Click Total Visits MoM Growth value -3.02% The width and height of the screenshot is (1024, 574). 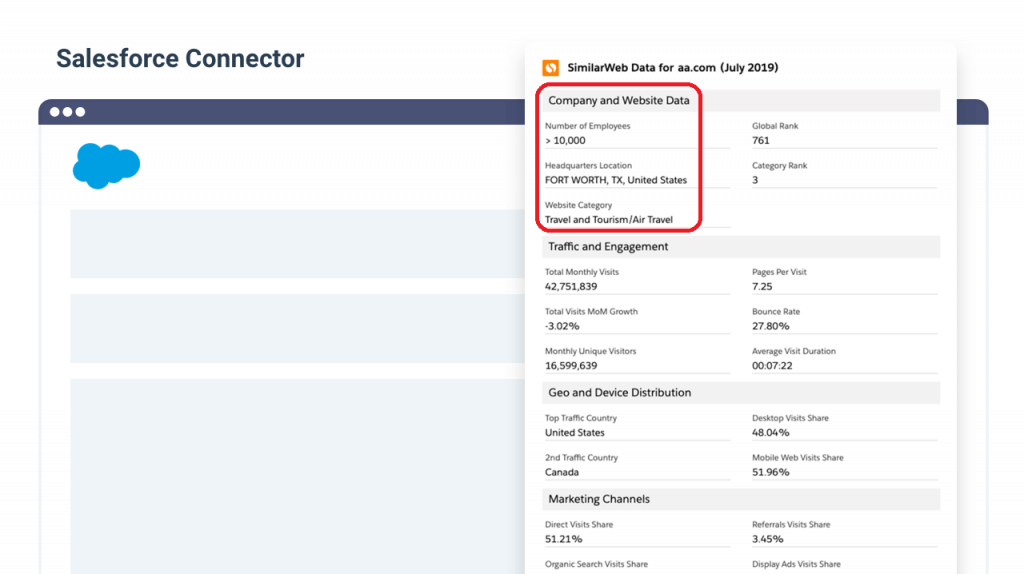click(x=562, y=327)
